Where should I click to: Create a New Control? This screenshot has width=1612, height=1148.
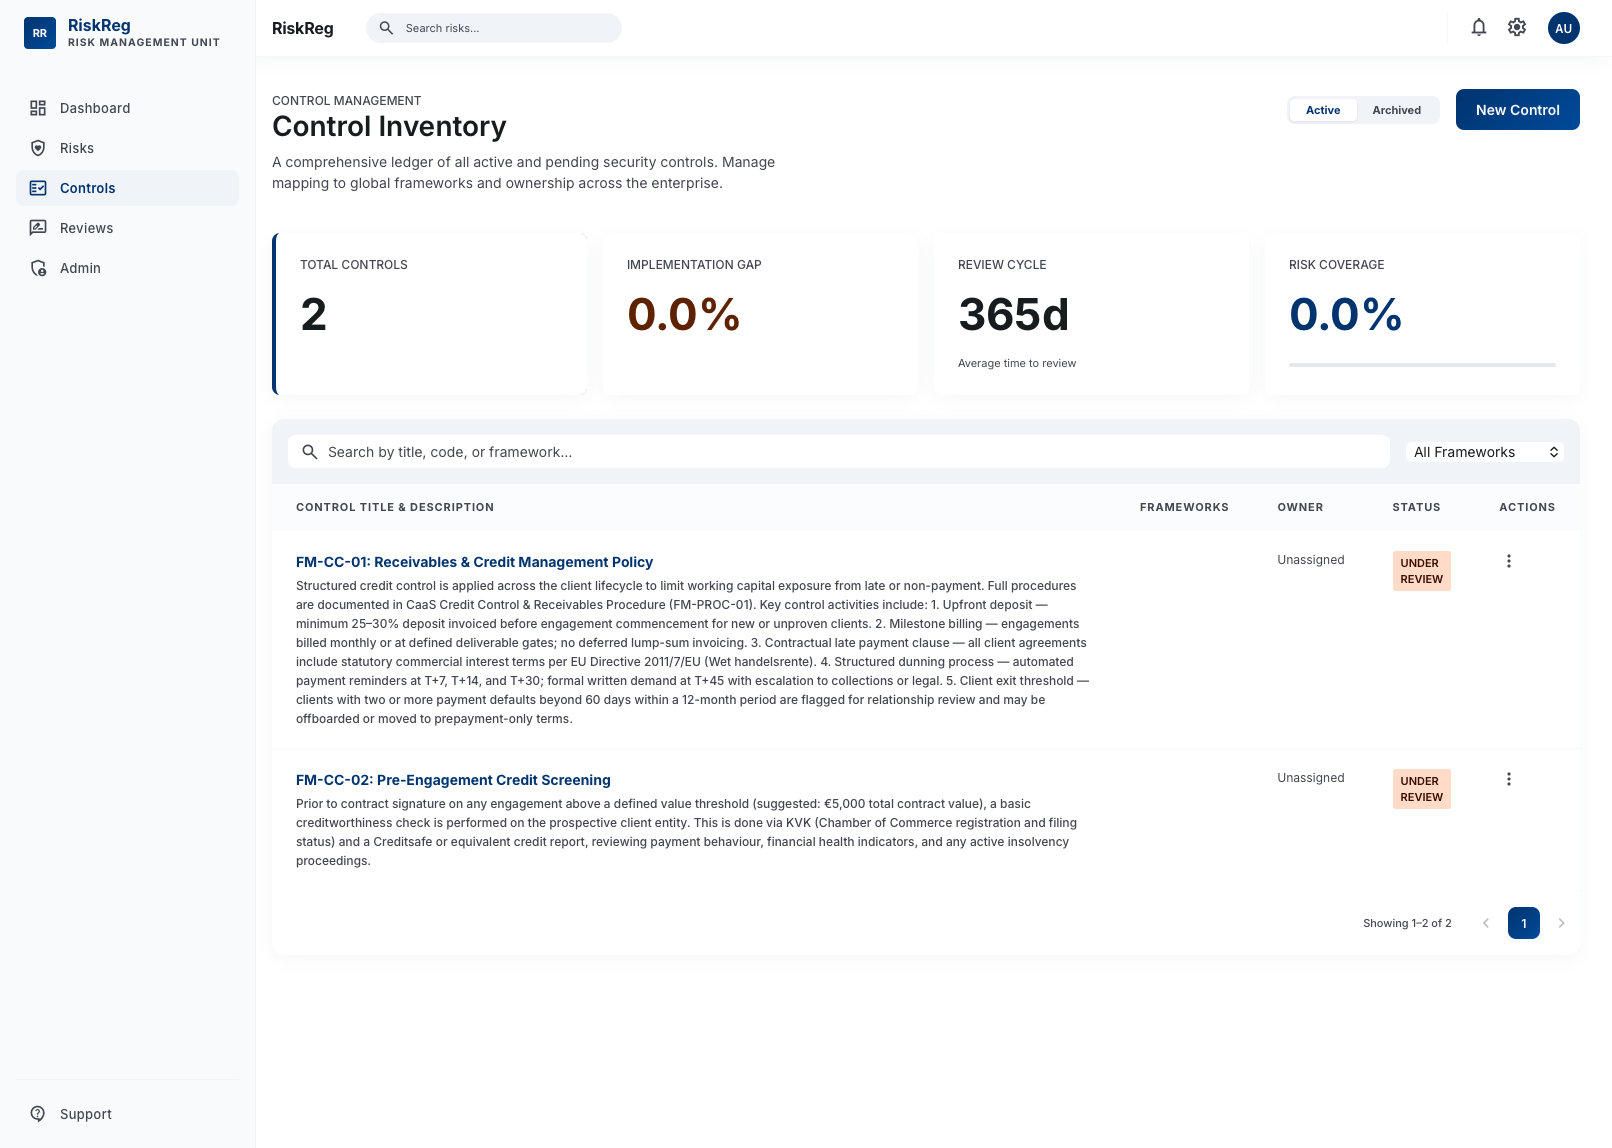(1517, 110)
